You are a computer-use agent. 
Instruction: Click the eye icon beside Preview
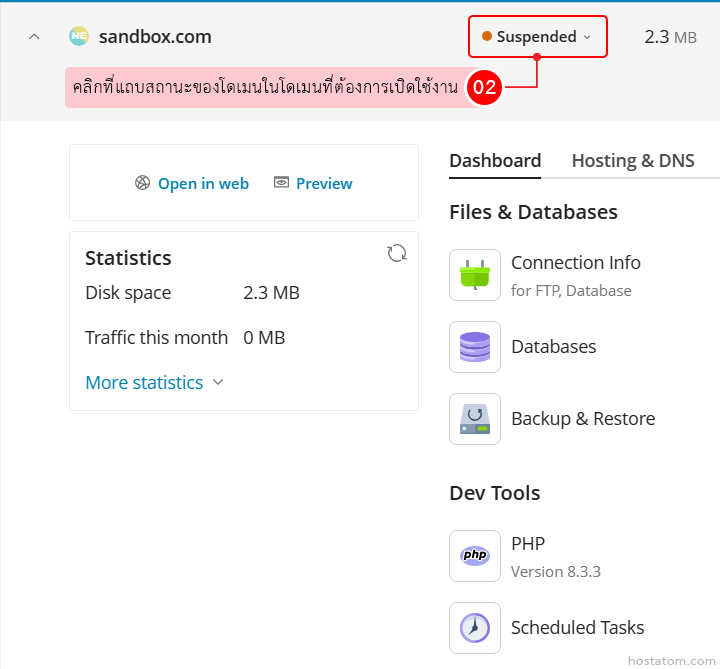[x=282, y=183]
